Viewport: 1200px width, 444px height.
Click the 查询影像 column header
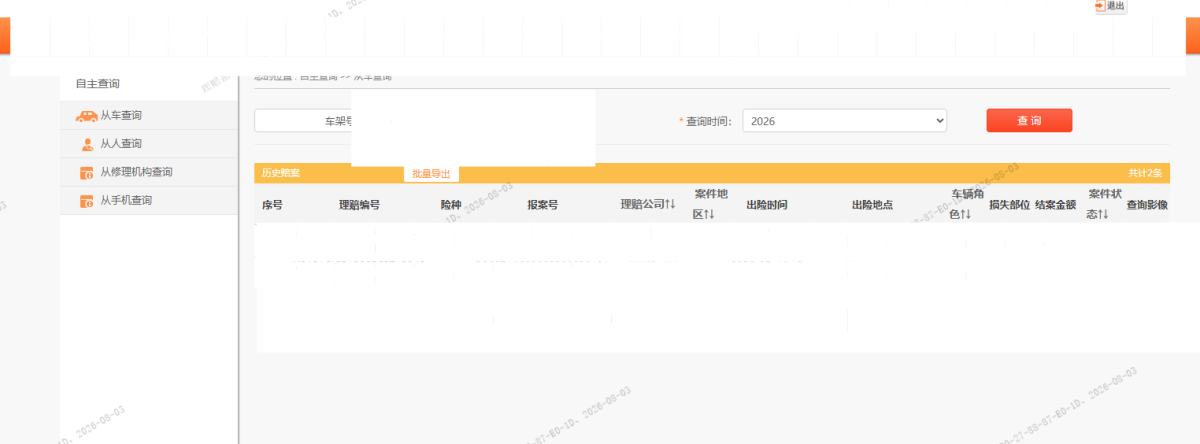[1146, 205]
